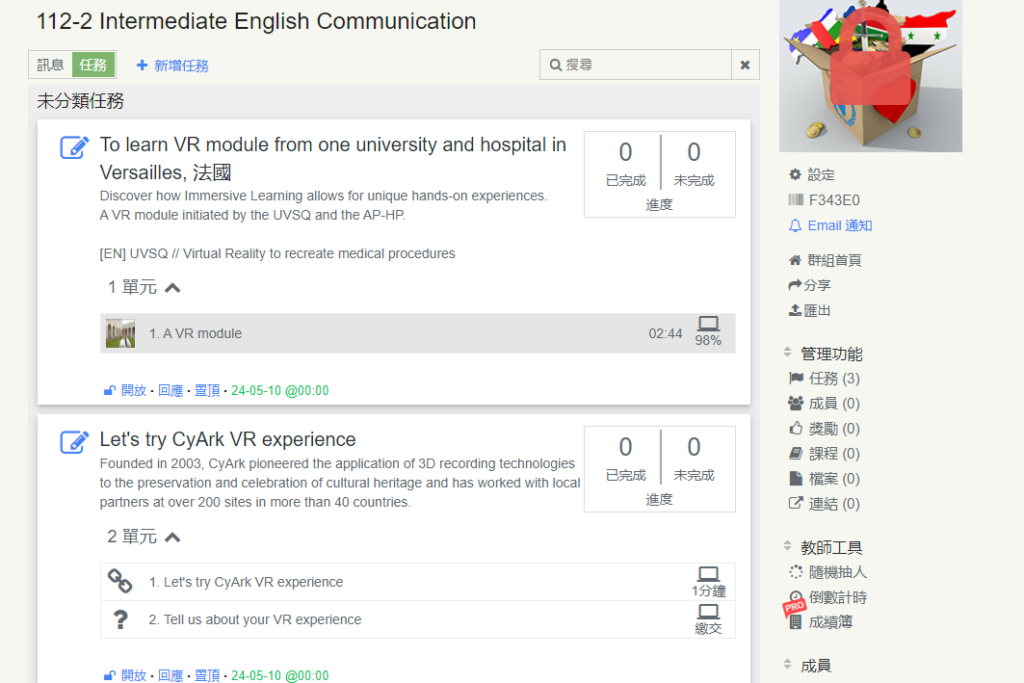Click the Versailles task date 24-05-10 @00:00
Screen dimensions: 1024x683
[280, 390]
